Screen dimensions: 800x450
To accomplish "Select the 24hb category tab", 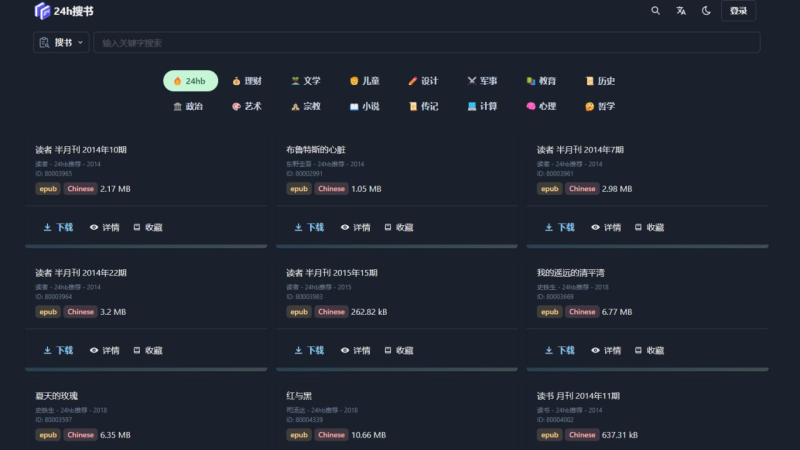I will pyautogui.click(x=190, y=81).
